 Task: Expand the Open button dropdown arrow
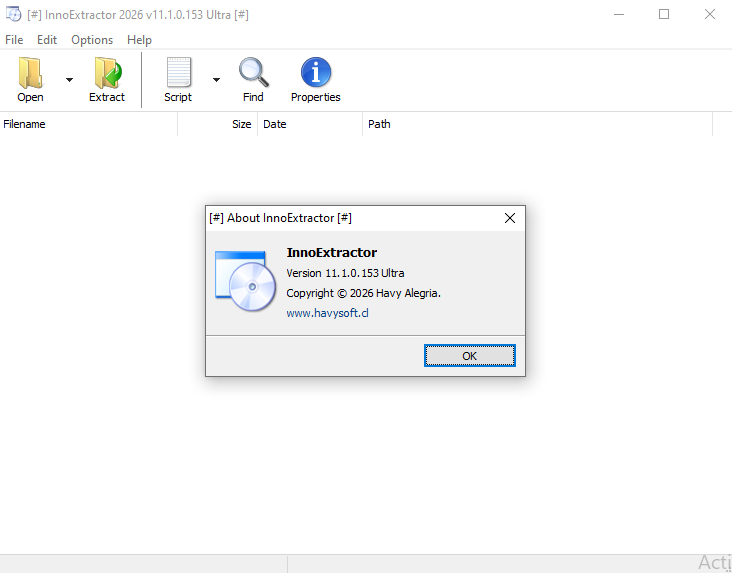(69, 80)
